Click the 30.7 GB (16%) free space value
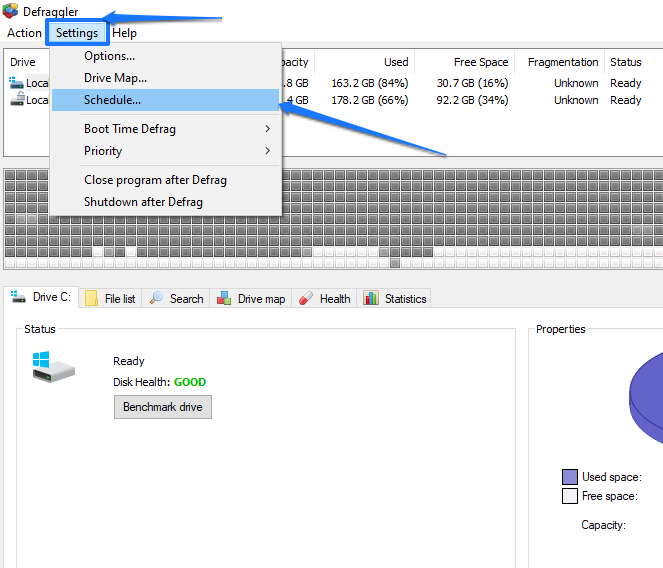The image size is (663, 568). [472, 83]
